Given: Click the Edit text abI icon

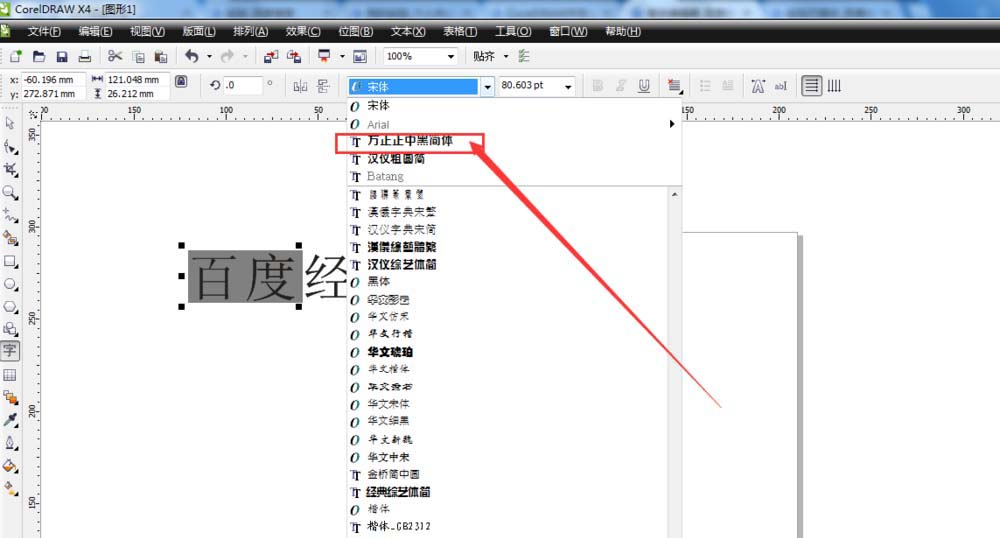Looking at the screenshot, I should (x=781, y=86).
